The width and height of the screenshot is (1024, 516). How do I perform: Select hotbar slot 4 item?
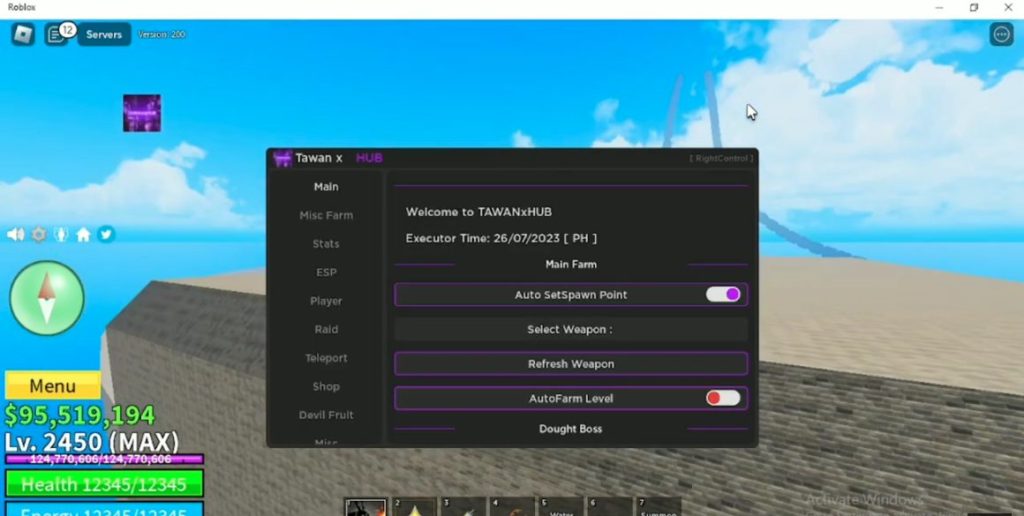tap(513, 507)
